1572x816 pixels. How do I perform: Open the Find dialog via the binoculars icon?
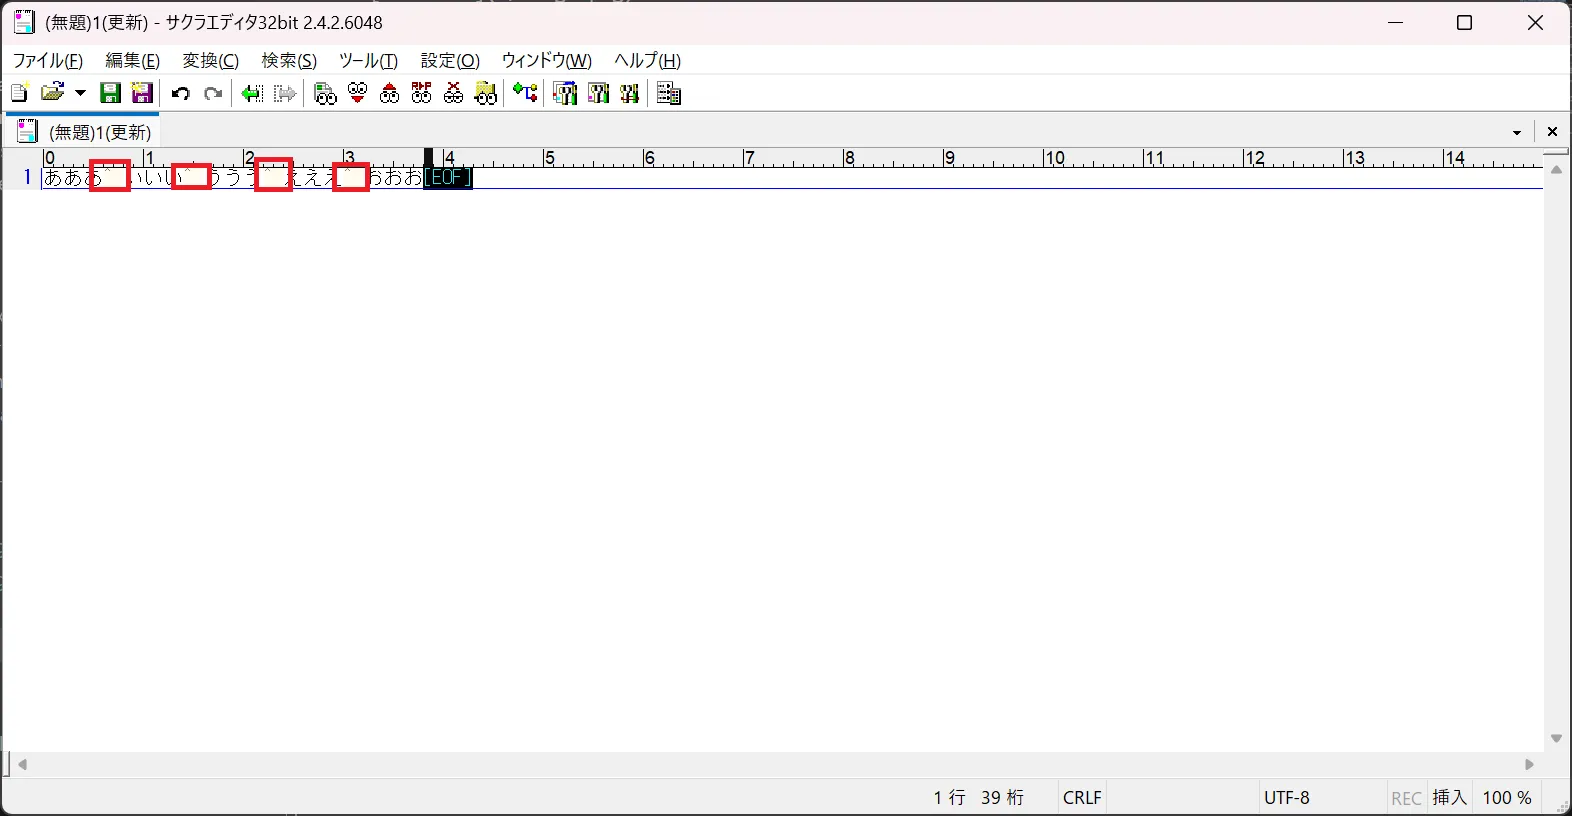325,93
